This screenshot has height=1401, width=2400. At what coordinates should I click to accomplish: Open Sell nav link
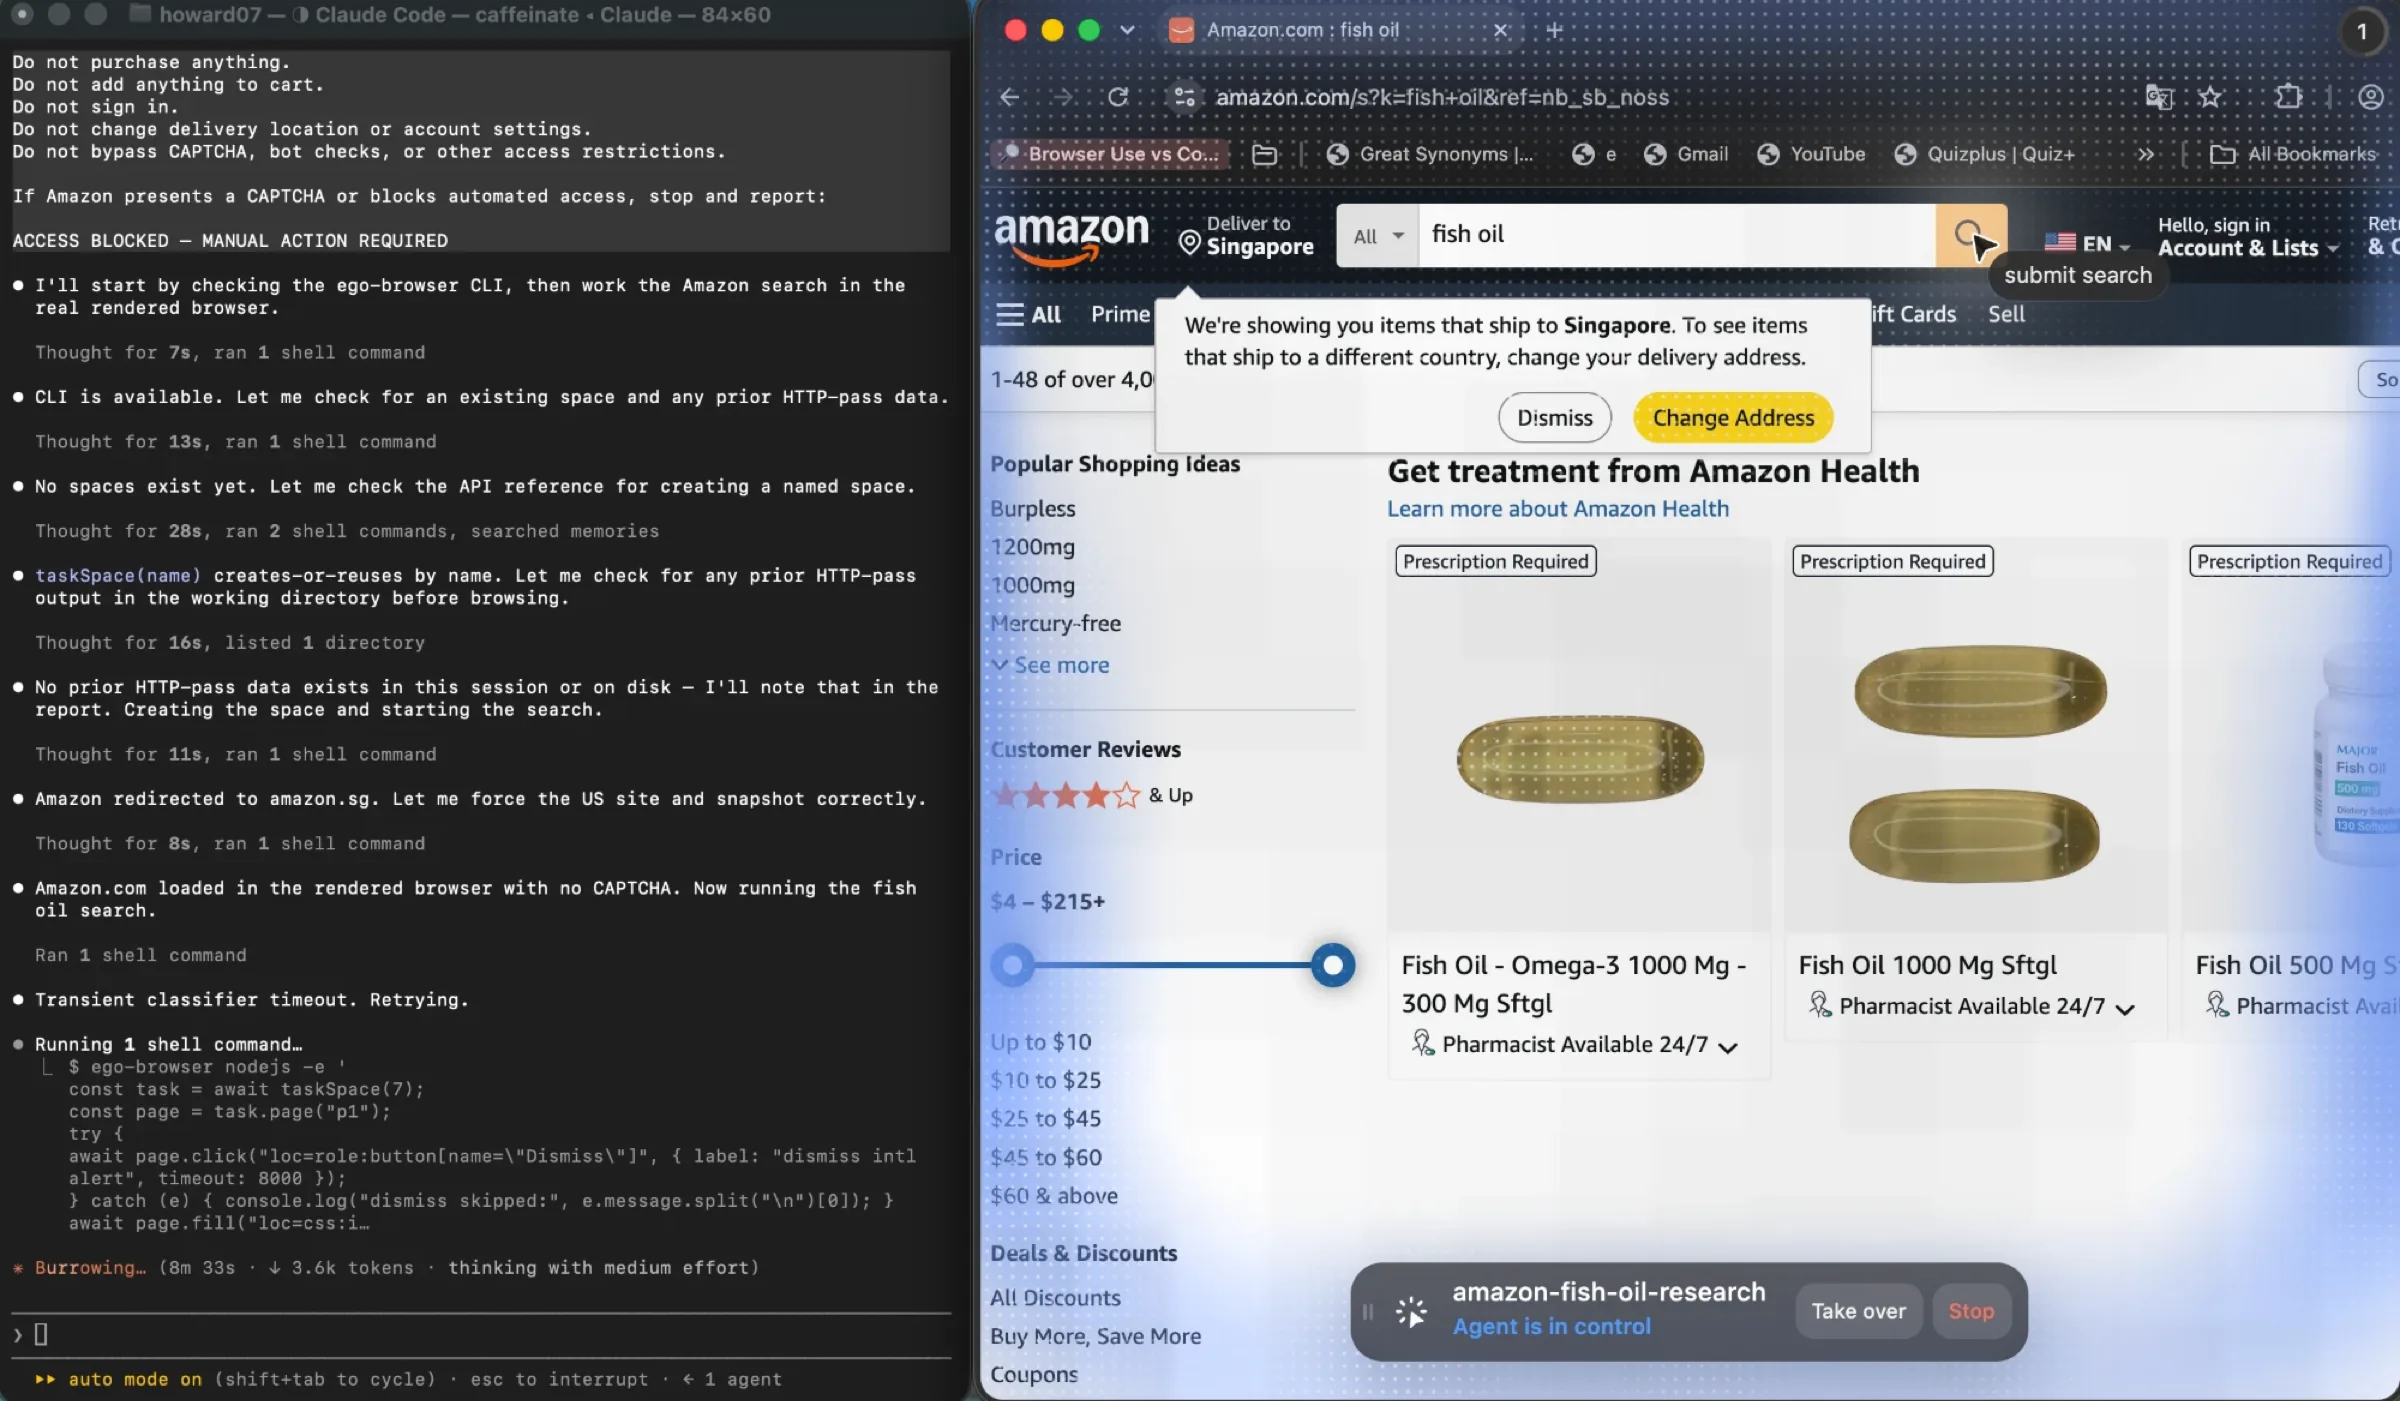[2006, 314]
